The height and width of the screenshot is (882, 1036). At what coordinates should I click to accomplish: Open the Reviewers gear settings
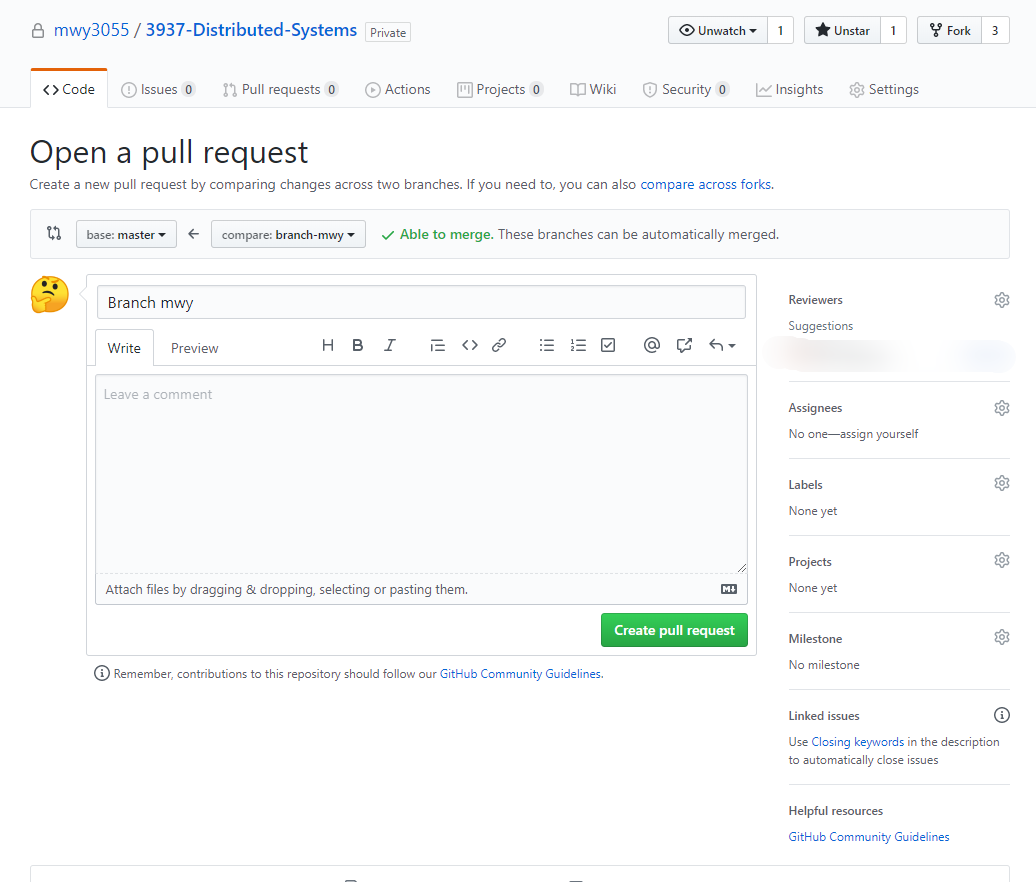click(x=1002, y=300)
